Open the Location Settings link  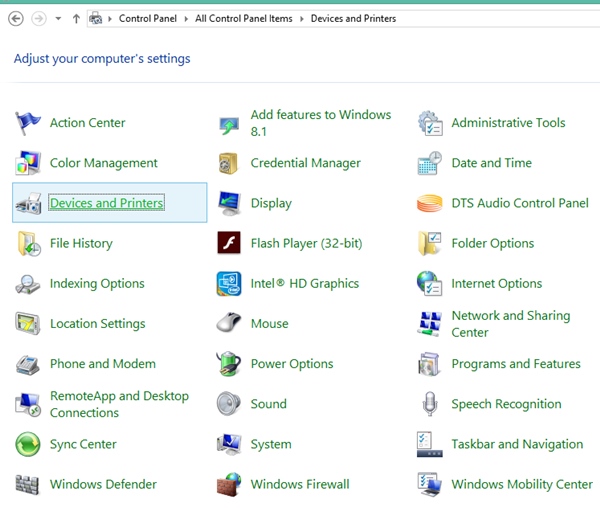(98, 324)
